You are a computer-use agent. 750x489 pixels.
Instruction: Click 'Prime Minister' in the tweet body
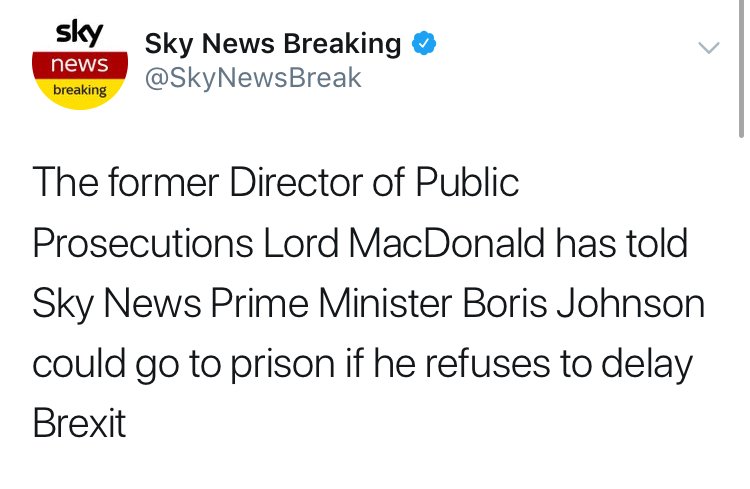coord(331,303)
